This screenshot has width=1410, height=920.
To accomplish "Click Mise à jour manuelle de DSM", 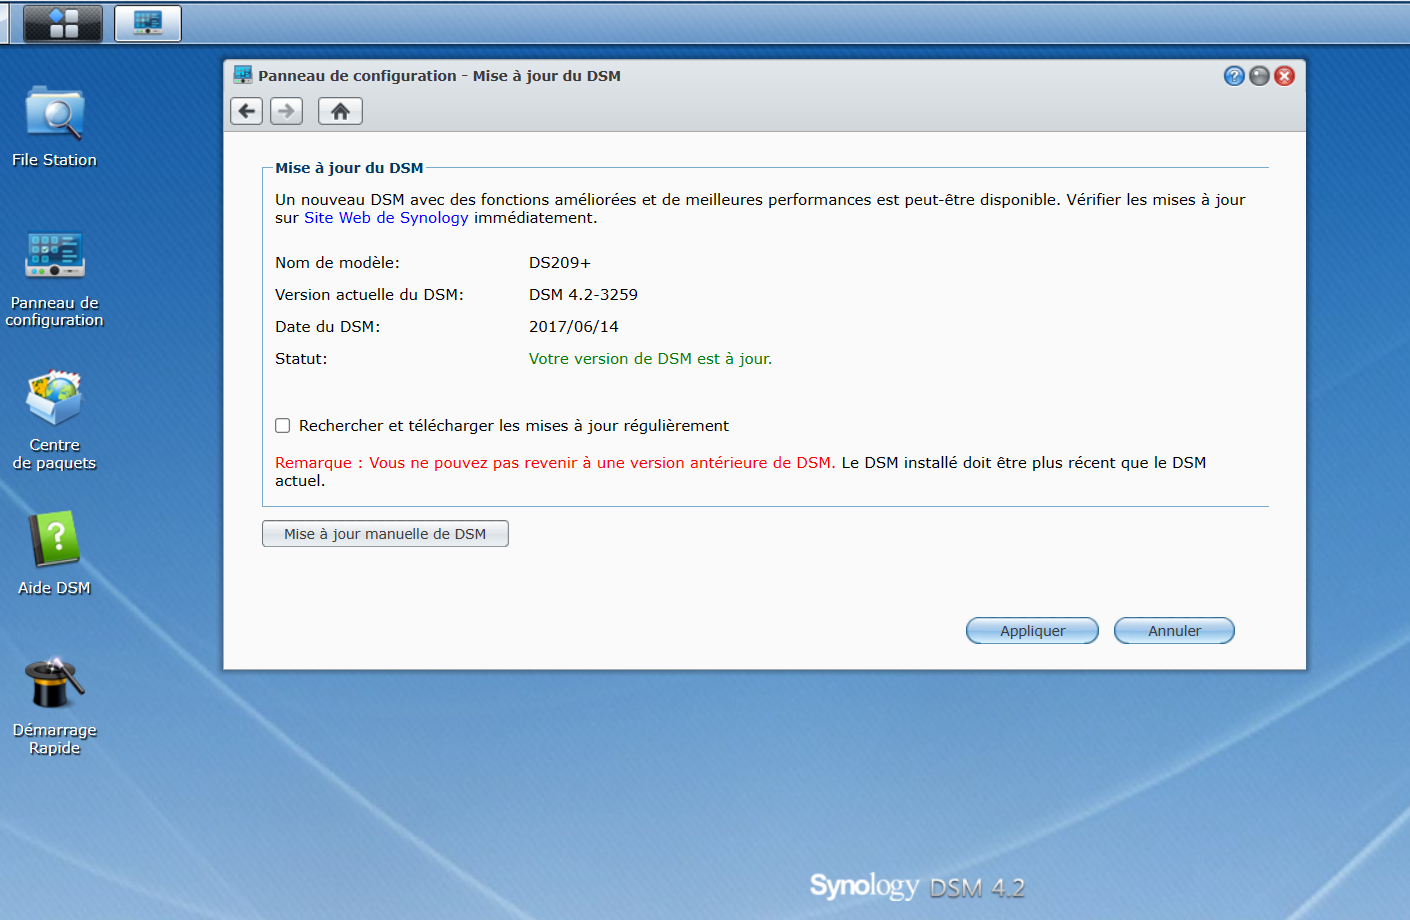I will point(385,534).
